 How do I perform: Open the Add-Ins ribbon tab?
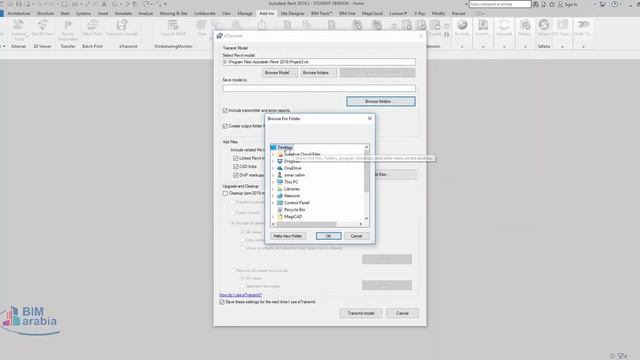pos(267,13)
